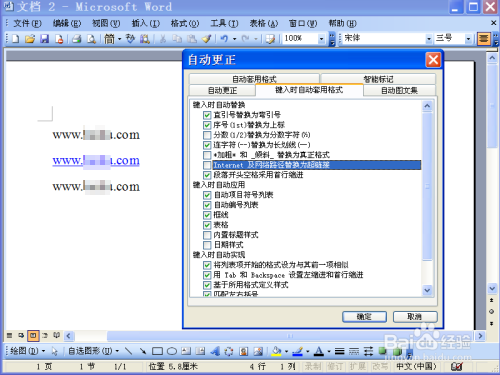Uncheck 直引号替换为弯引号 option

[x=207, y=115]
